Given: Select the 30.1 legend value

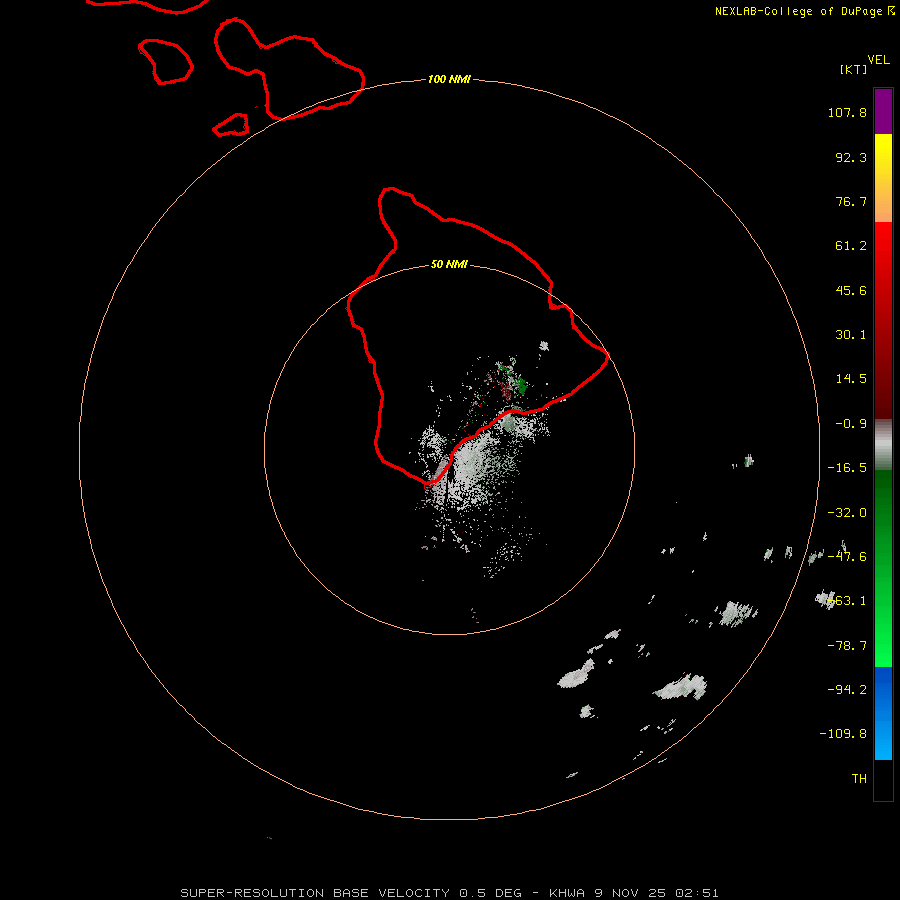Looking at the screenshot, I should click(x=851, y=335).
